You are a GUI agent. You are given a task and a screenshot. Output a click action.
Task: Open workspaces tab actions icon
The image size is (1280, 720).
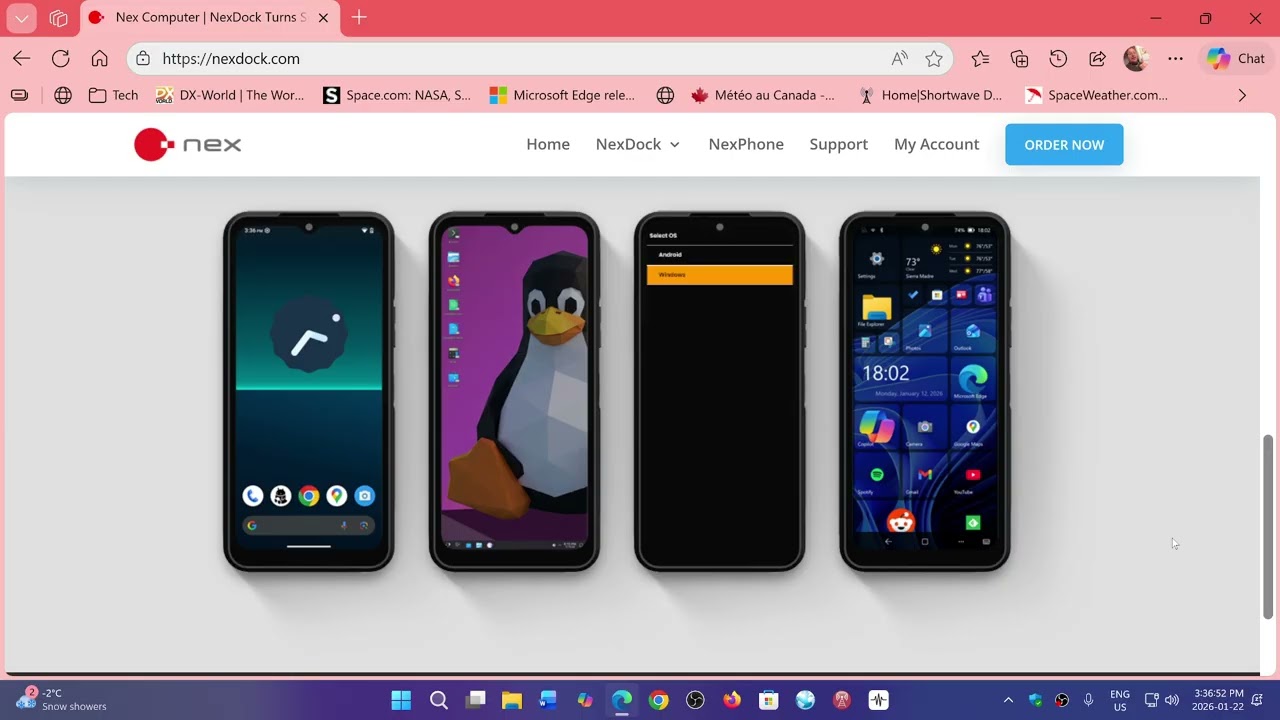click(x=58, y=18)
